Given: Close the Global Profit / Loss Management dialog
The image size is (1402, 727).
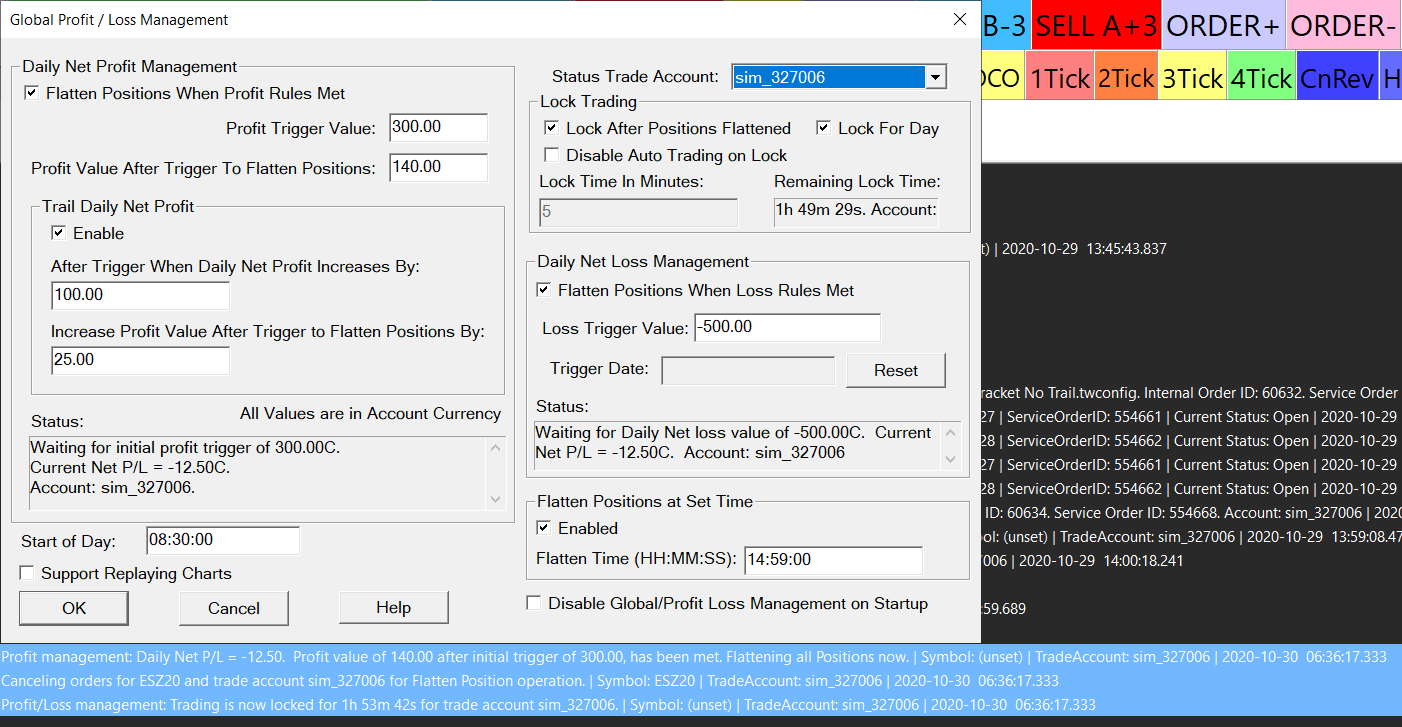Looking at the screenshot, I should click(x=959, y=19).
